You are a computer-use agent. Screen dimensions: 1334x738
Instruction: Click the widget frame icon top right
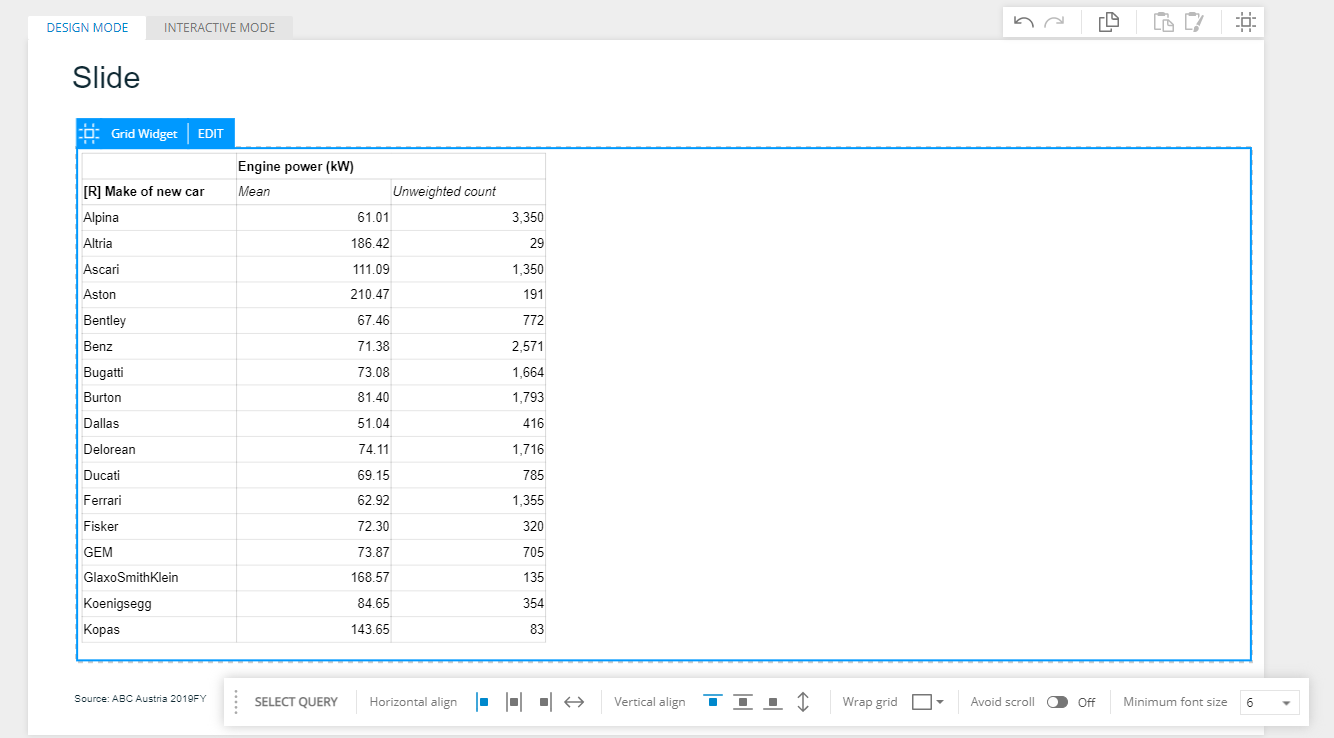coord(1245,22)
